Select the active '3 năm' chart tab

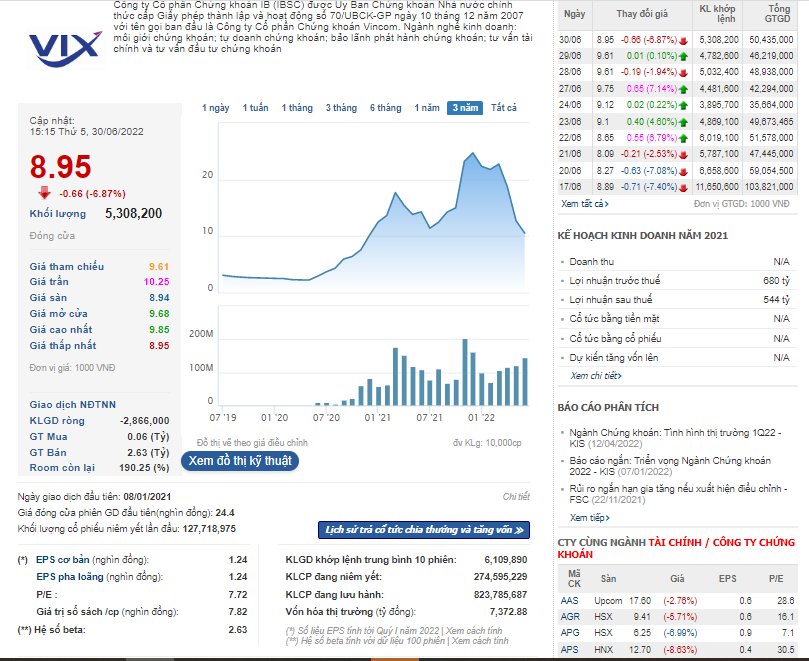pyautogui.click(x=465, y=108)
